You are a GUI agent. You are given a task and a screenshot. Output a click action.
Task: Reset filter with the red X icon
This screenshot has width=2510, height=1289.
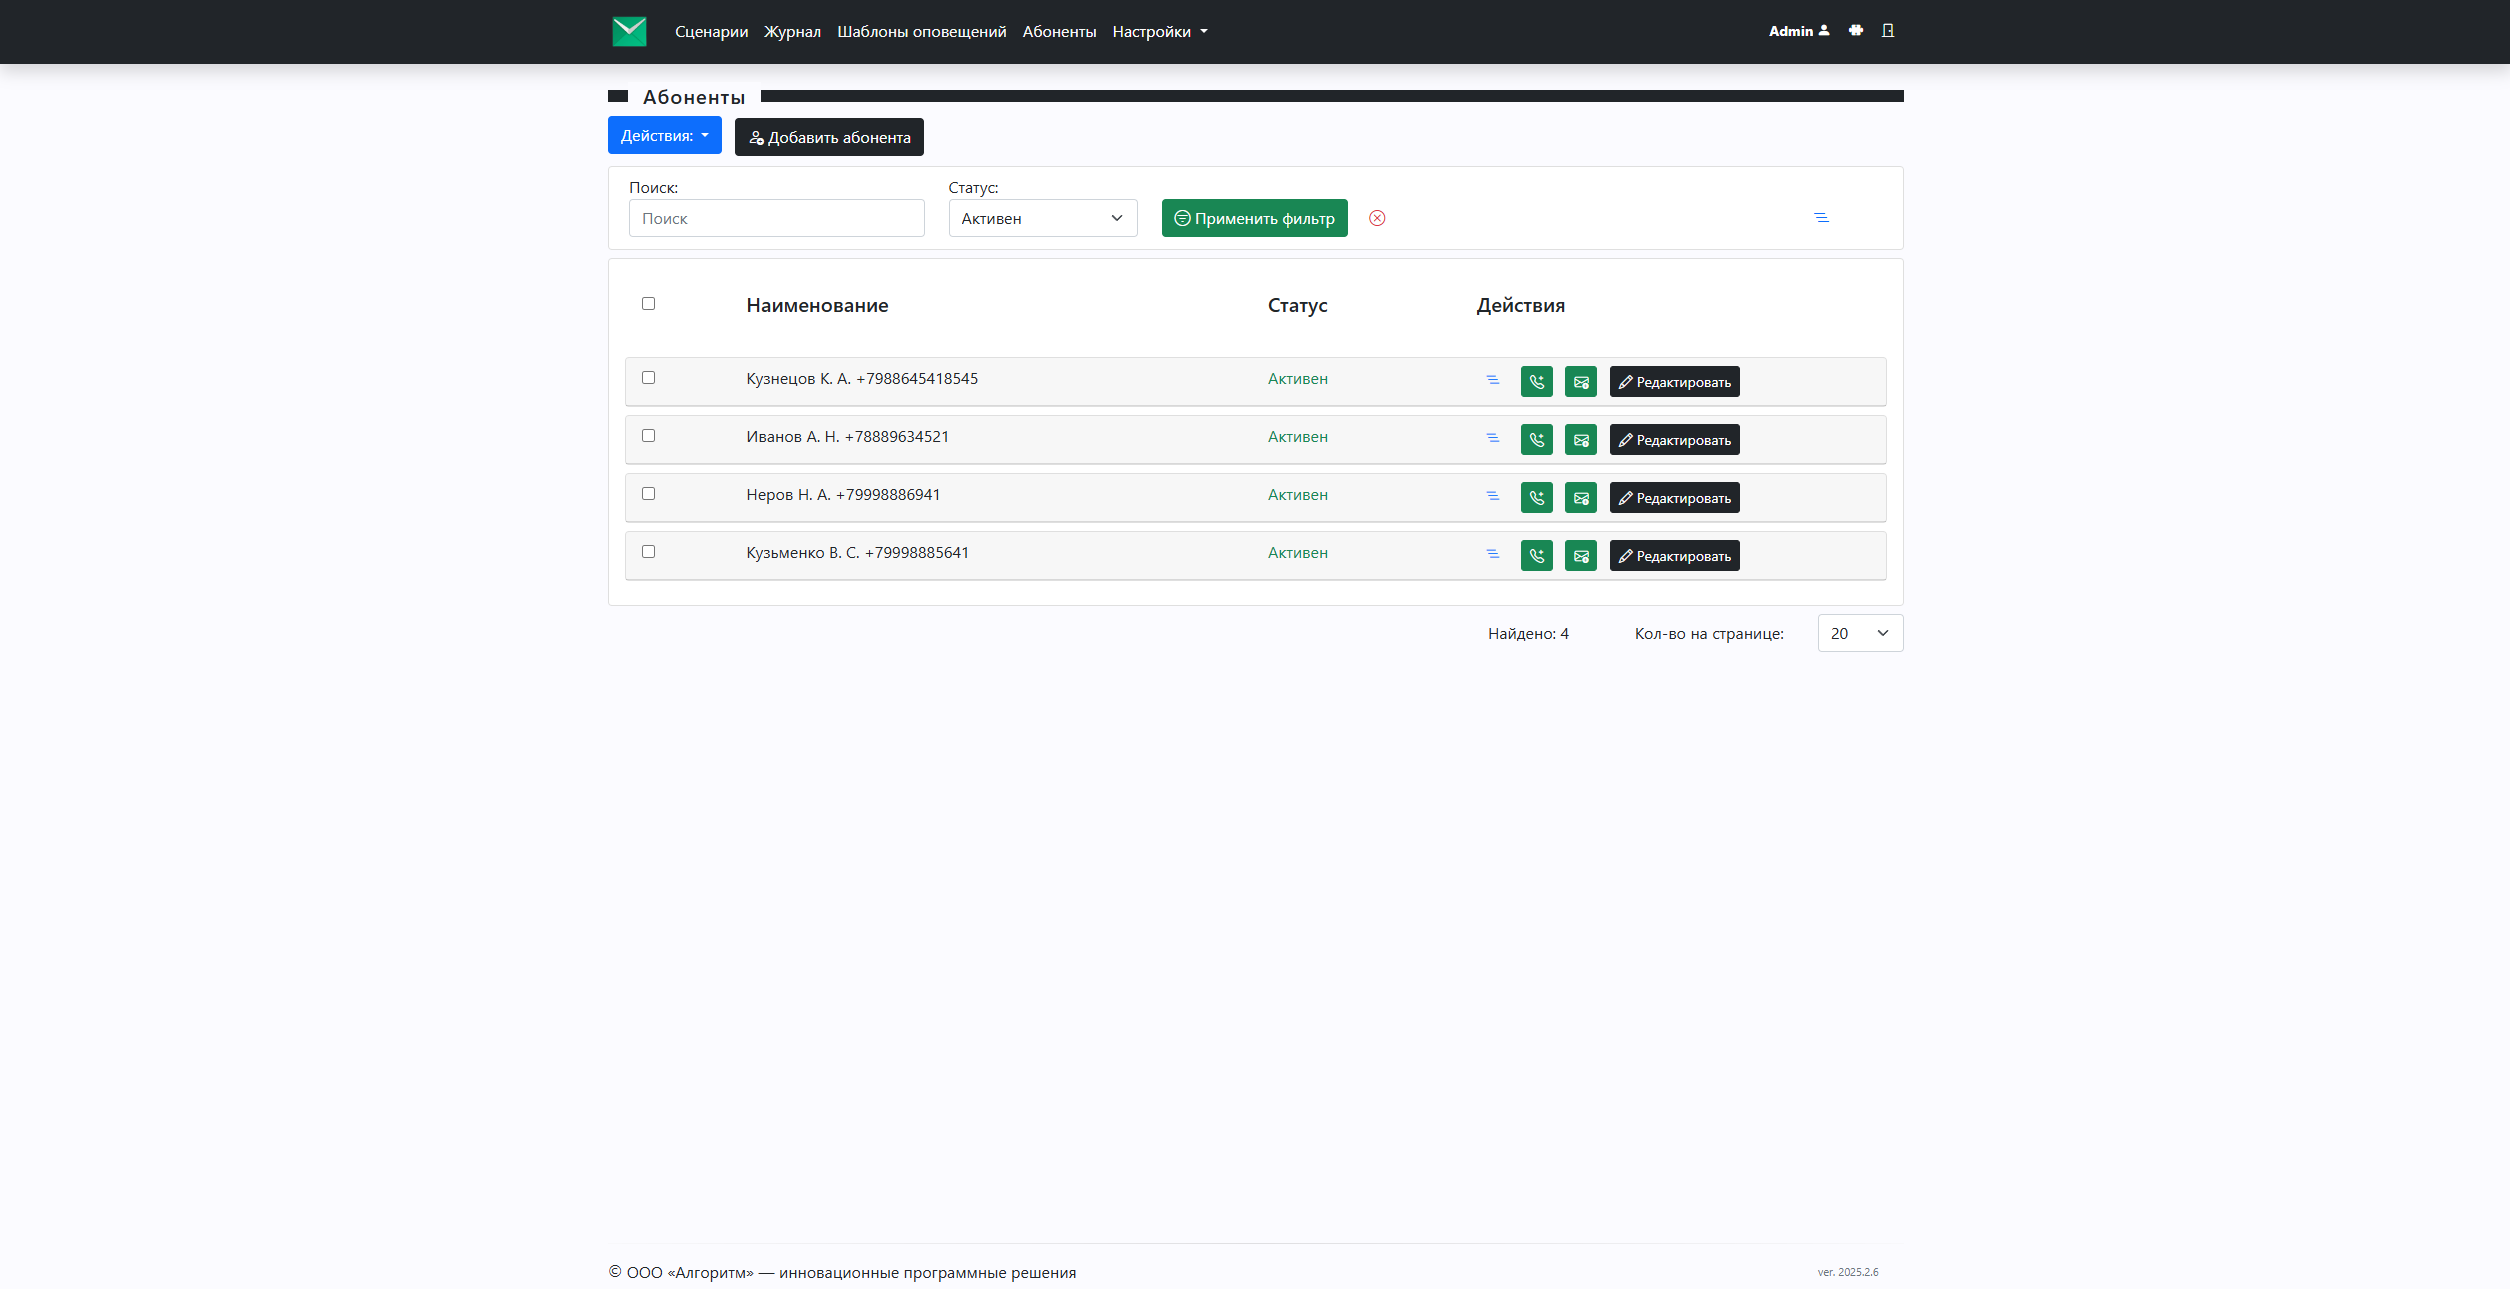click(x=1377, y=218)
